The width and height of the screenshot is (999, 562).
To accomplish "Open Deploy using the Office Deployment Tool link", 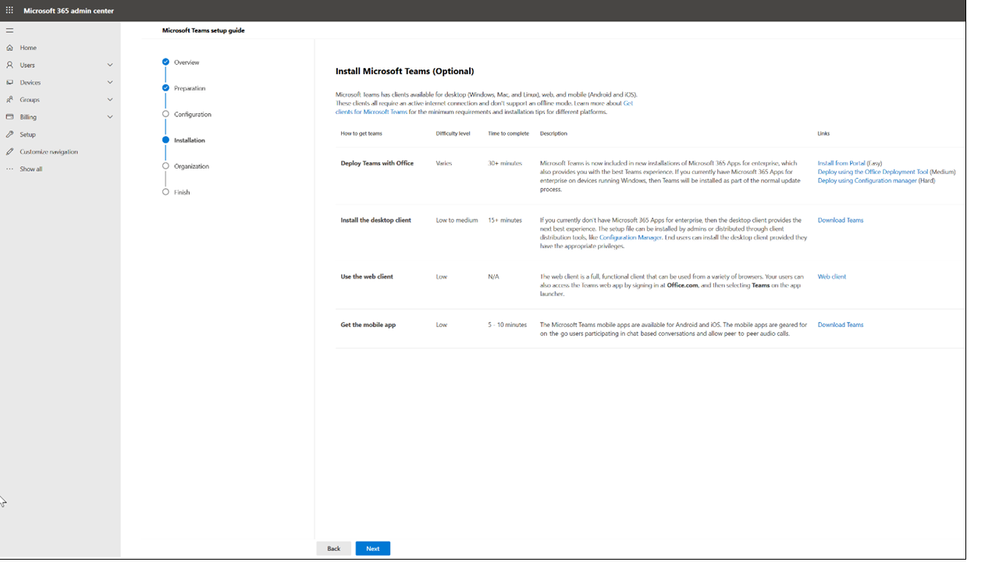I will [x=873, y=172].
